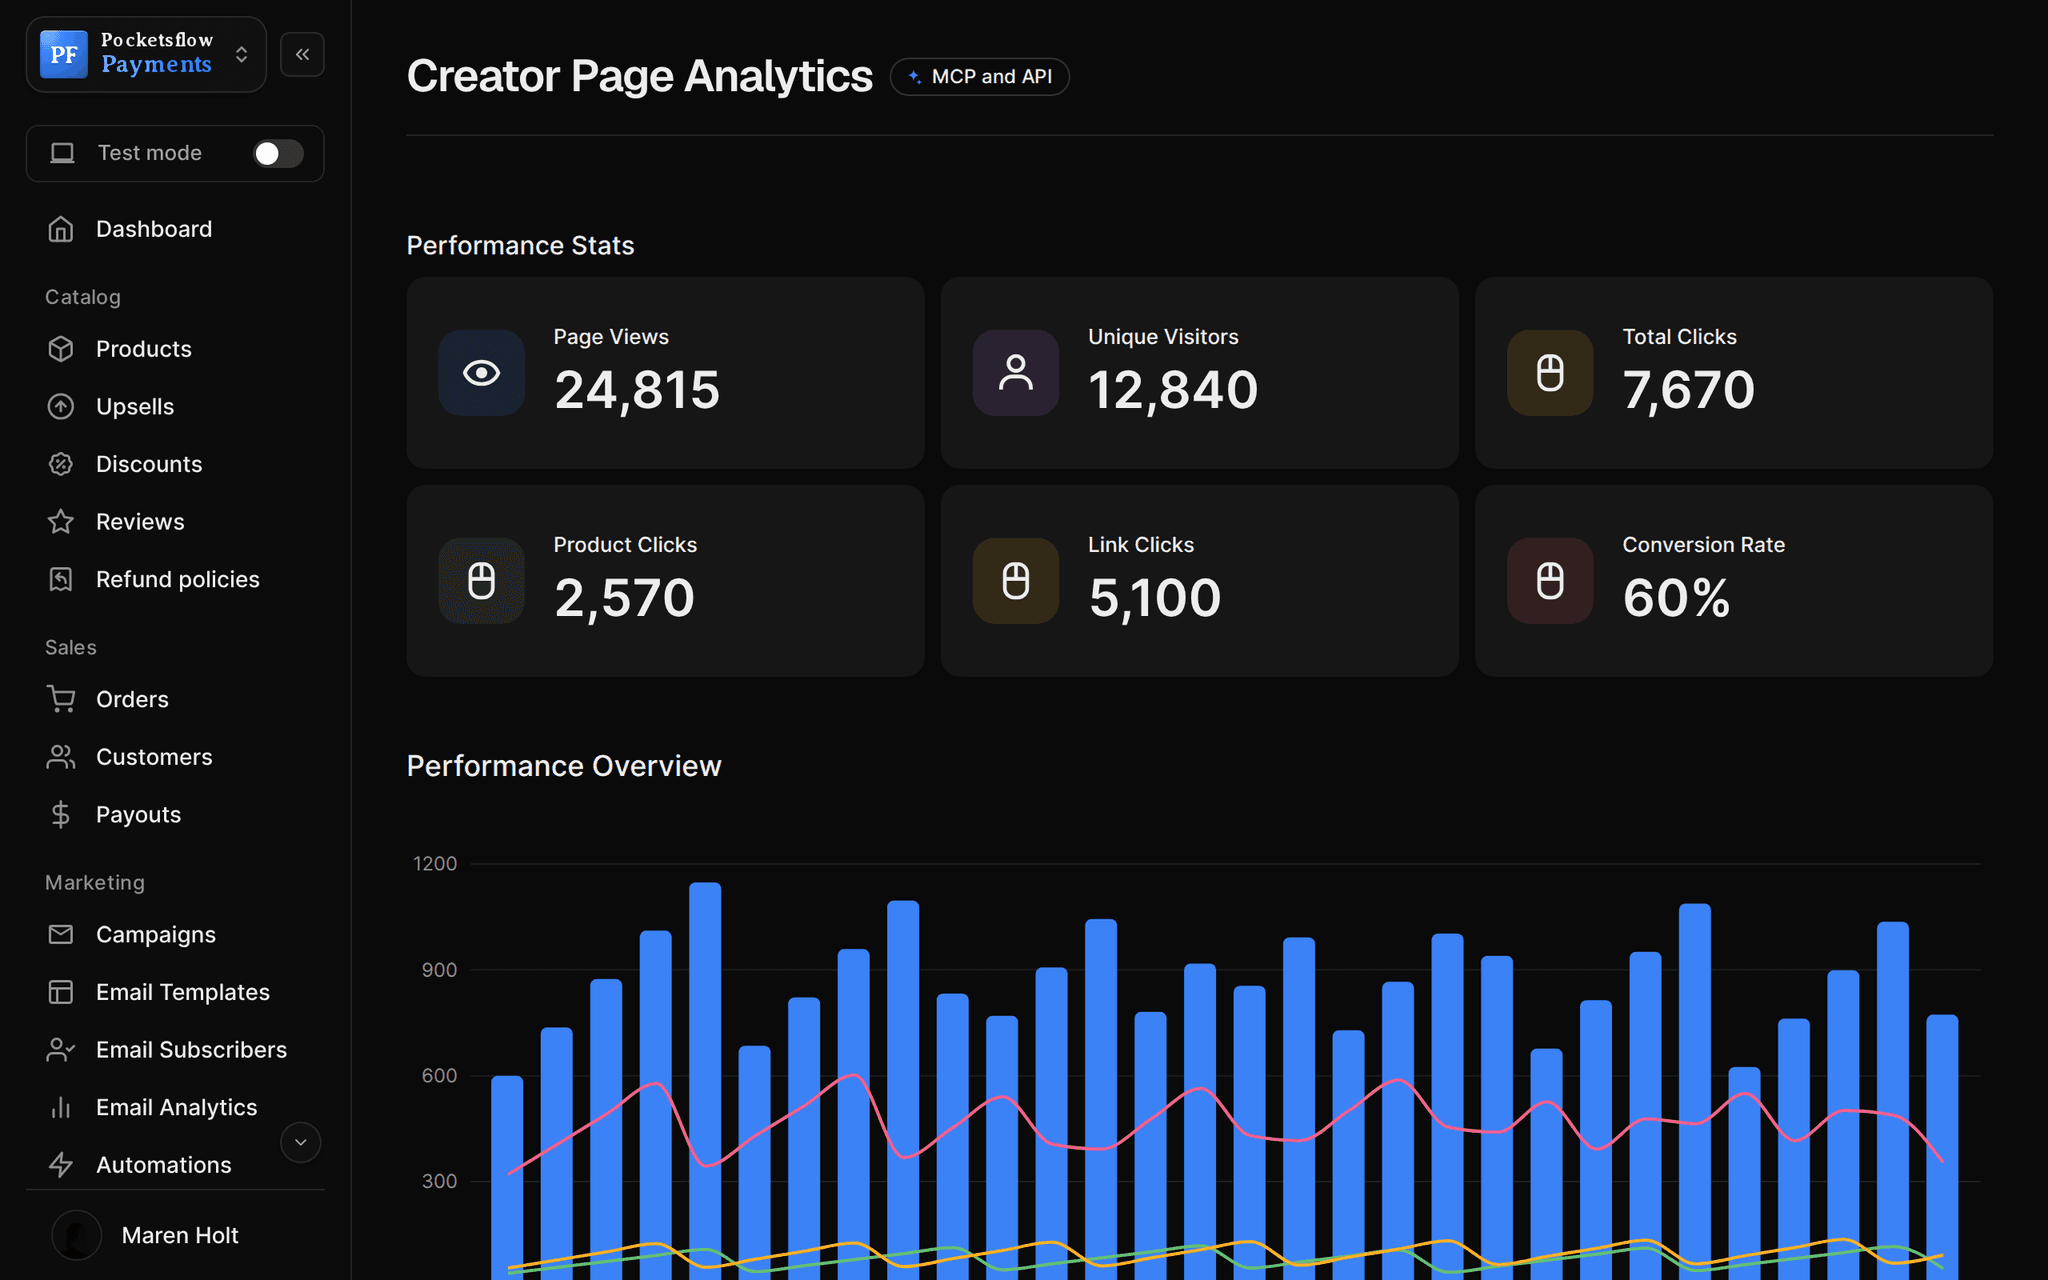Click the Performance Overview heading
The image size is (2048, 1280).
(564, 766)
